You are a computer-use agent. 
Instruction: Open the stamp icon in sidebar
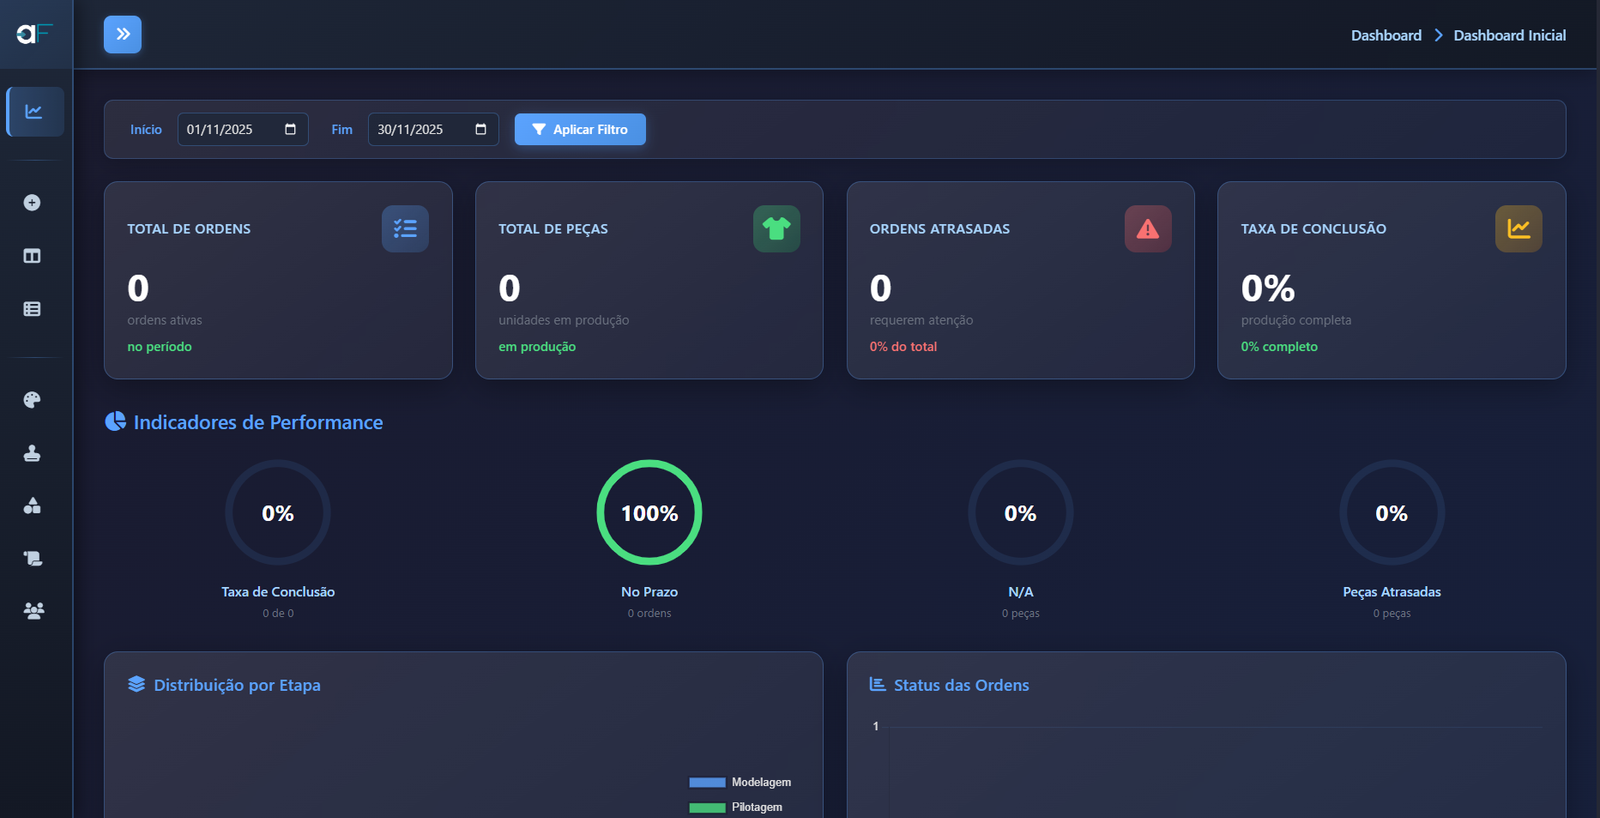tap(32, 453)
